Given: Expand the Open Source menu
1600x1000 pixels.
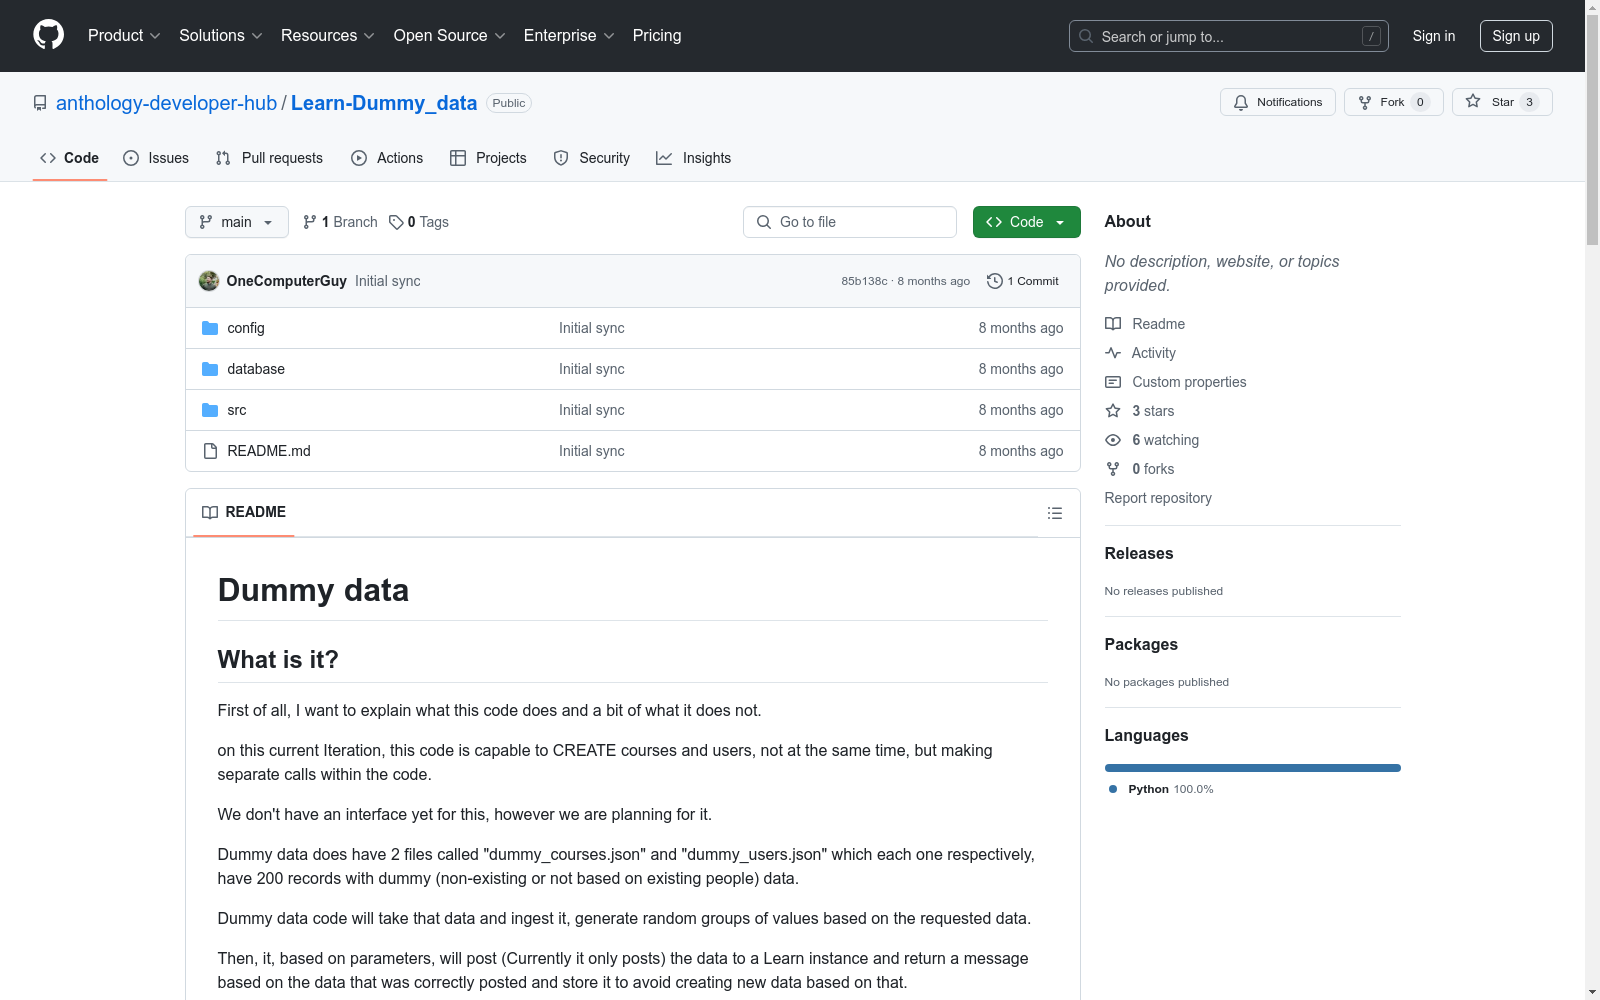Looking at the screenshot, I should tap(449, 35).
